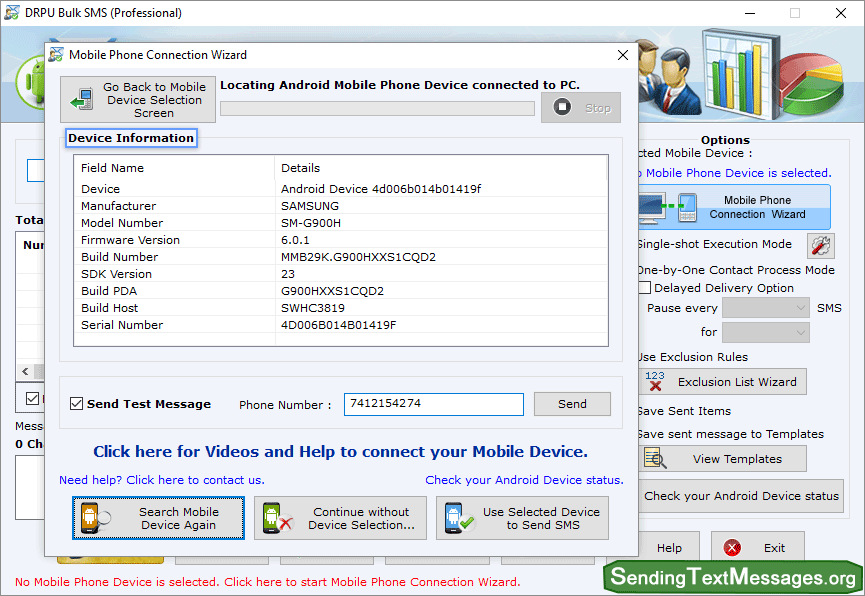This screenshot has height=596, width=865.
Task: Click Search Mobile Device Again button
Action: 158,518
